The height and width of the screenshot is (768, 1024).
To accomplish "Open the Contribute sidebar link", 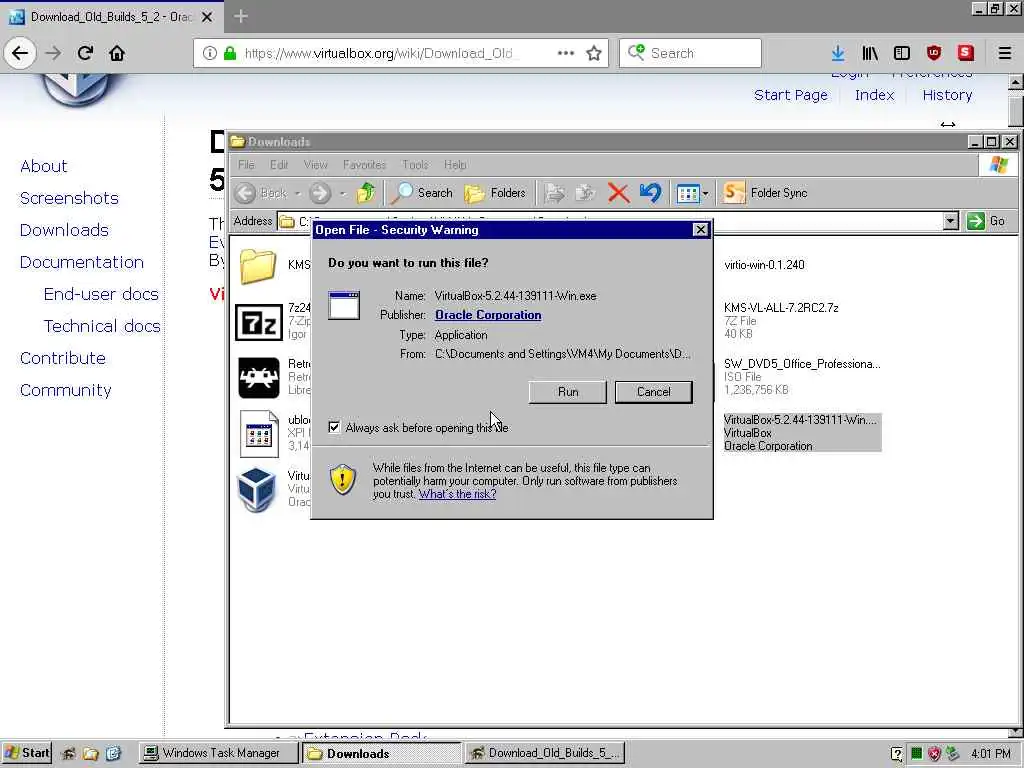I will click(63, 358).
